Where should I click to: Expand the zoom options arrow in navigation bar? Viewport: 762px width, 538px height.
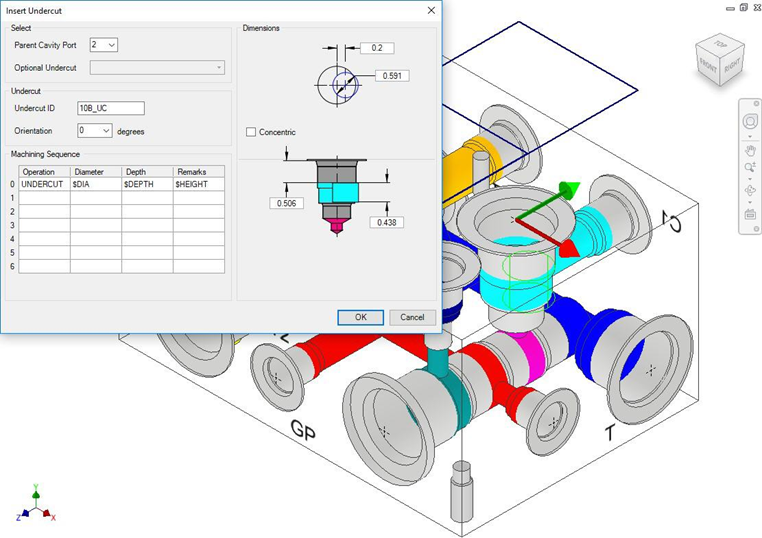coord(749,178)
